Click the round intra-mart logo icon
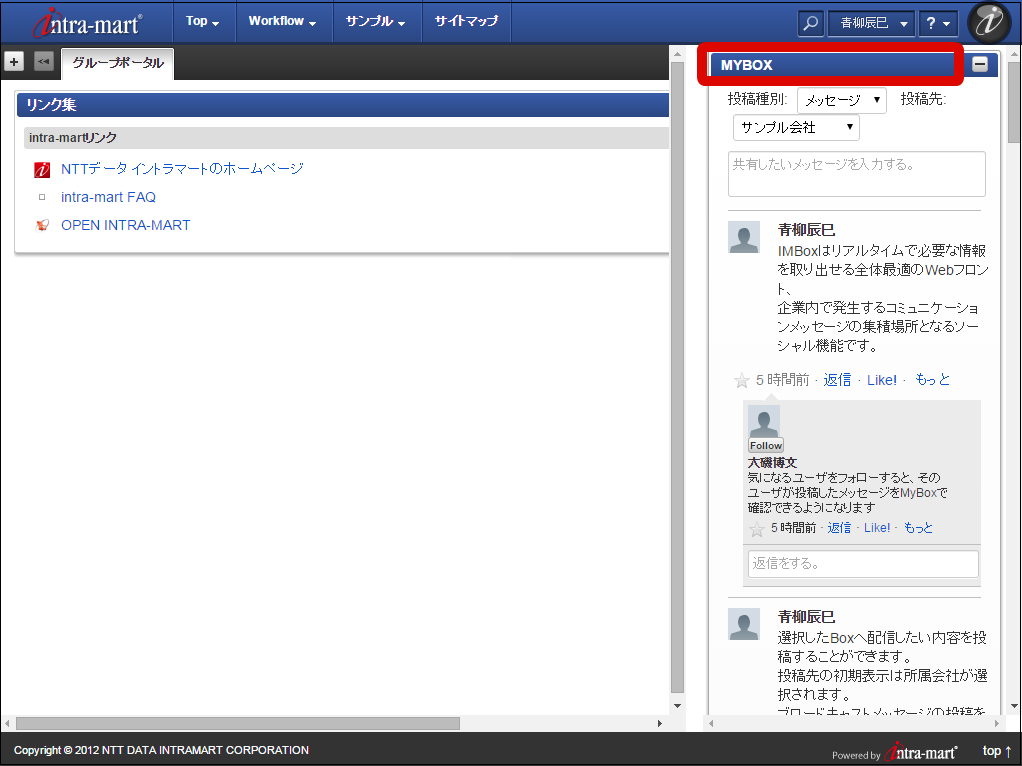Viewport: 1022px width, 766px height. pyautogui.click(x=988, y=22)
